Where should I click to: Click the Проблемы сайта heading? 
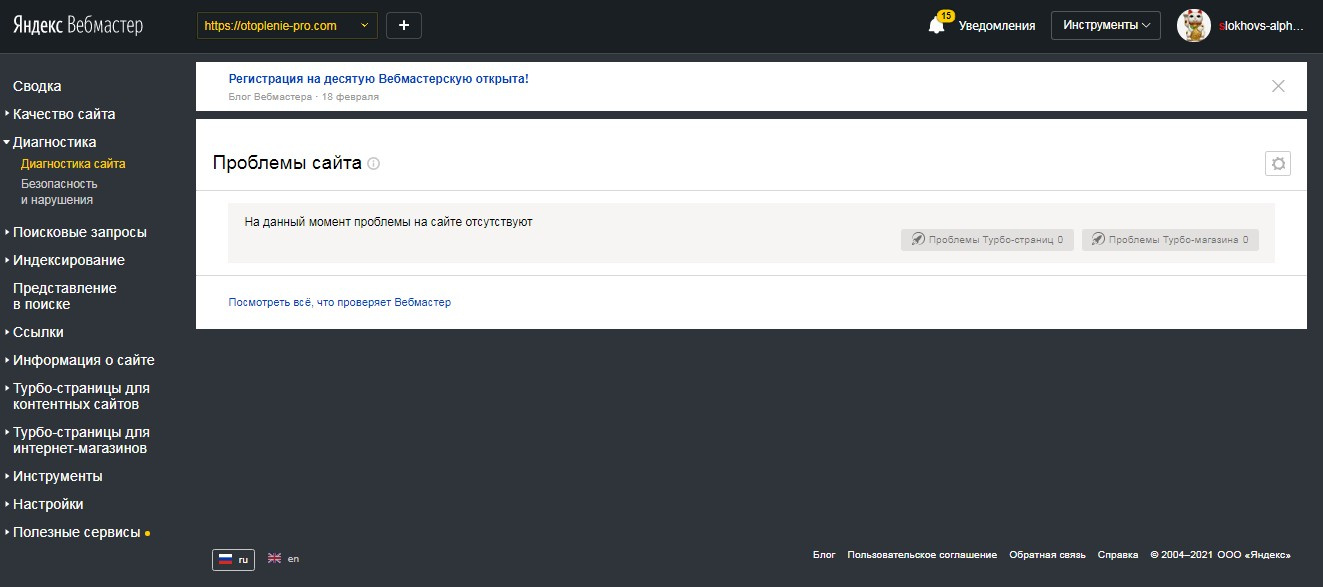tap(287, 164)
